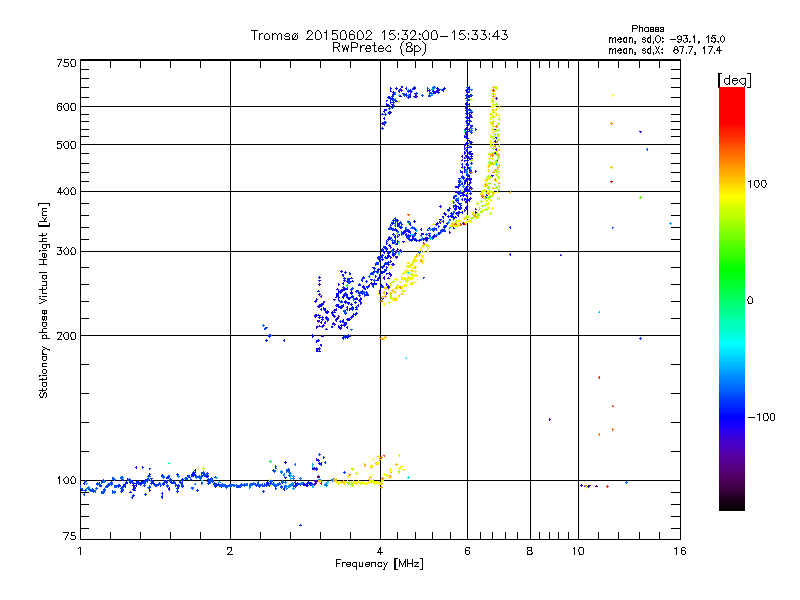Click the "mean, sd,X: 87.7, 17.4" line
This screenshot has width=800, height=600.
coord(665,51)
